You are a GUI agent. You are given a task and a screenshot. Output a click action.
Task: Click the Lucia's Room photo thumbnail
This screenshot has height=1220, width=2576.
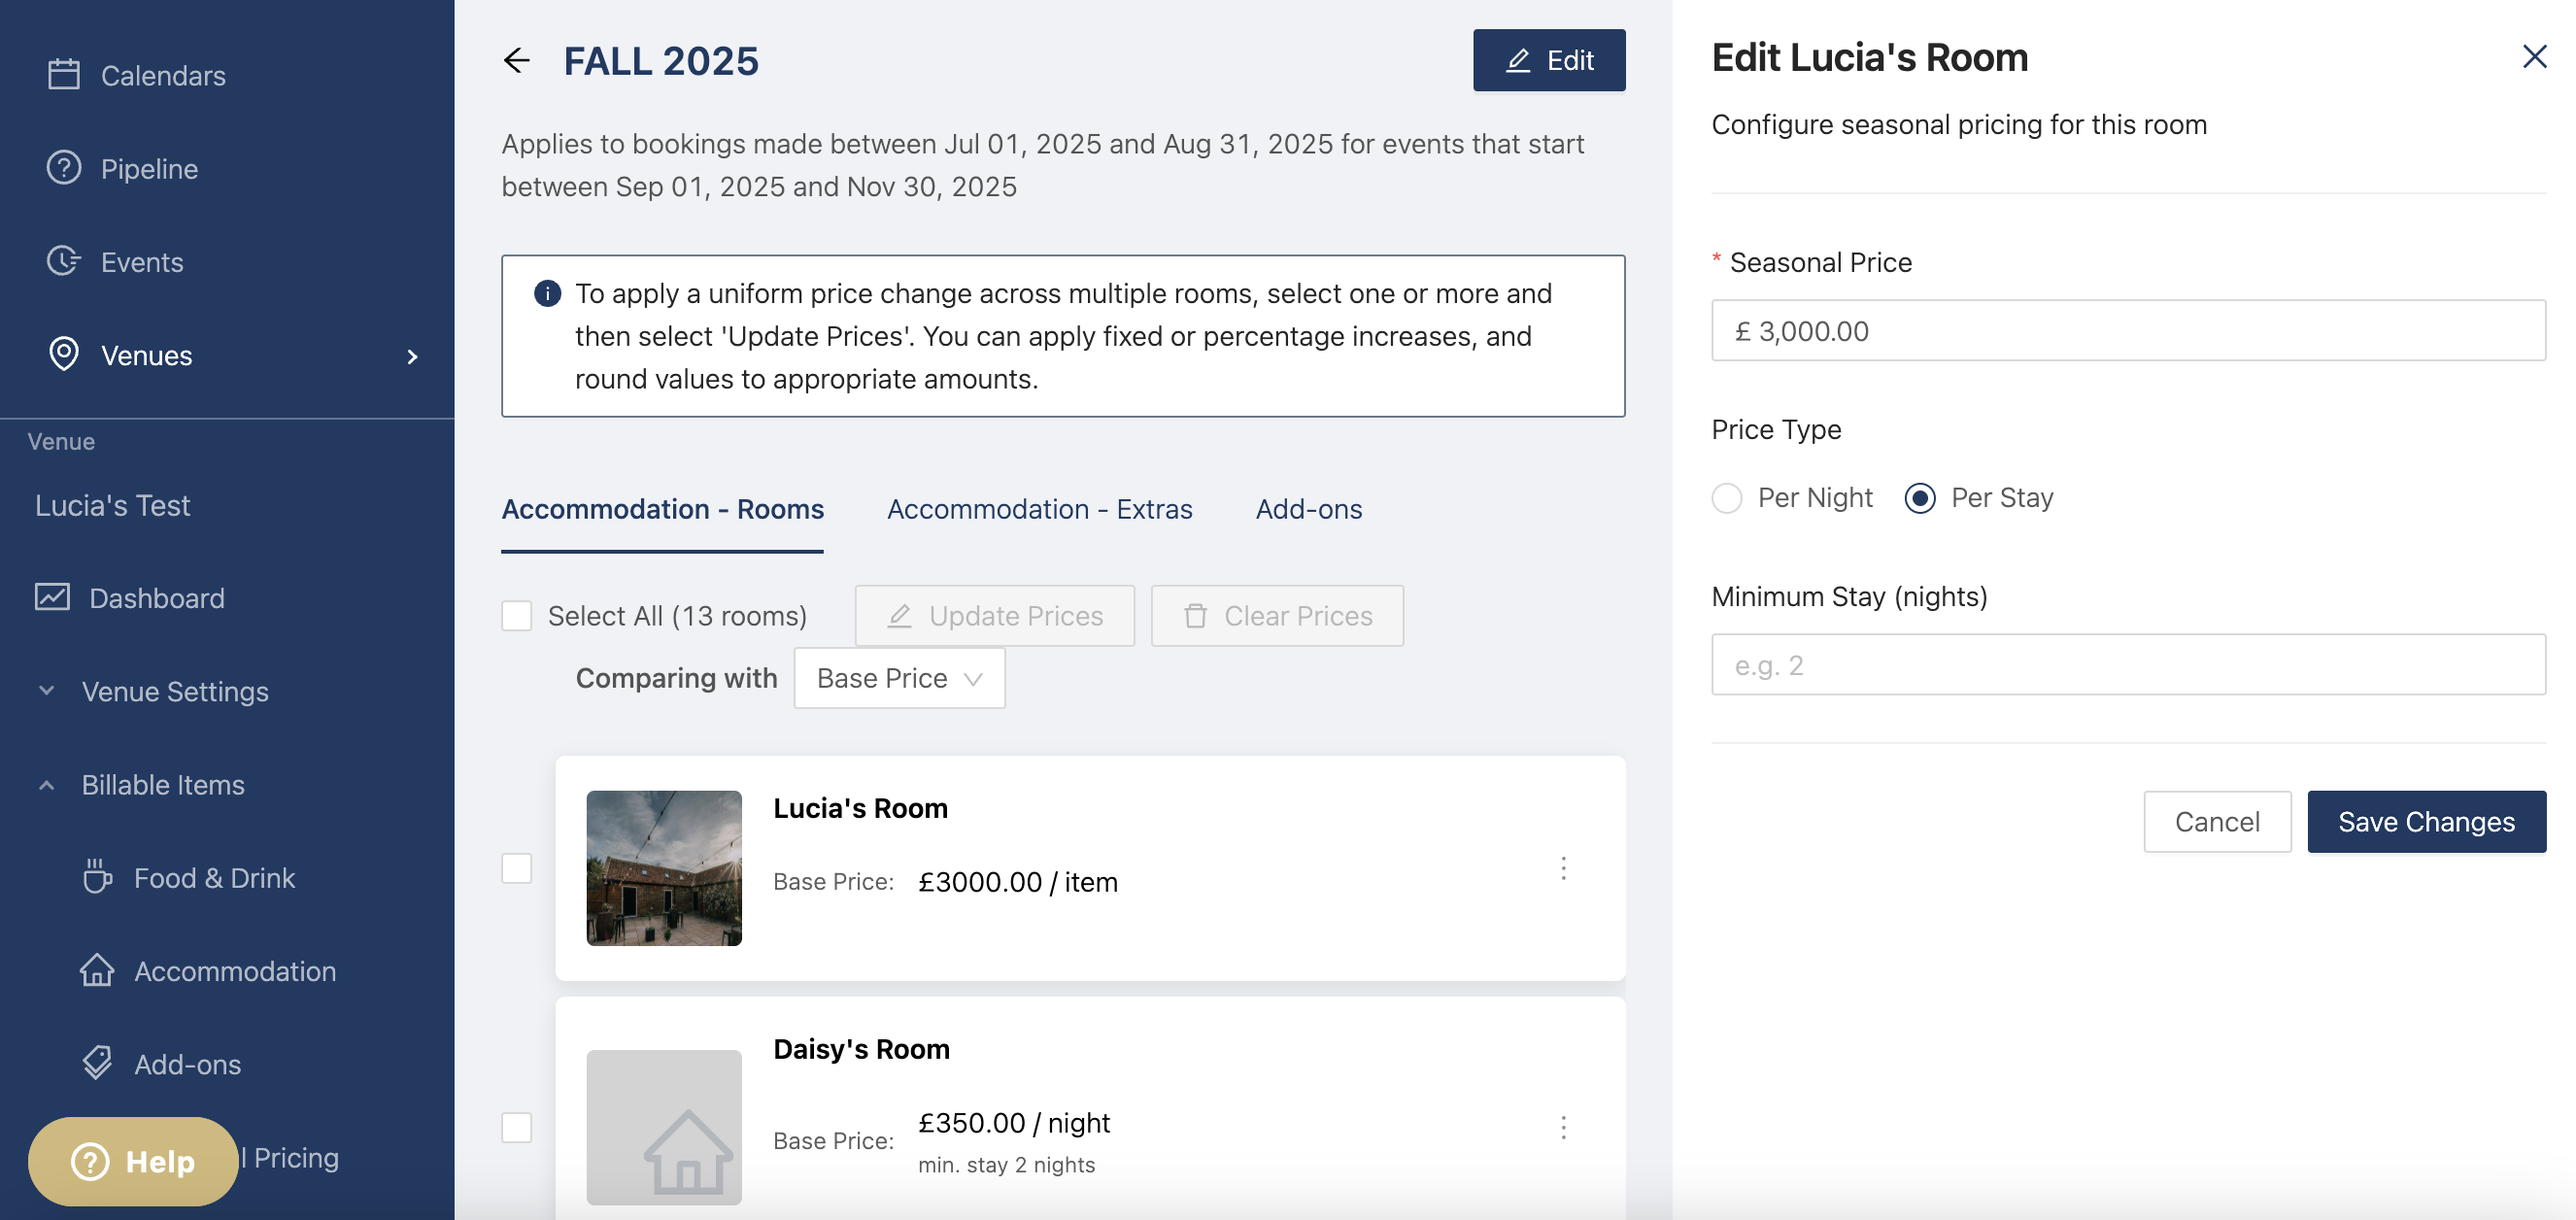tap(664, 868)
